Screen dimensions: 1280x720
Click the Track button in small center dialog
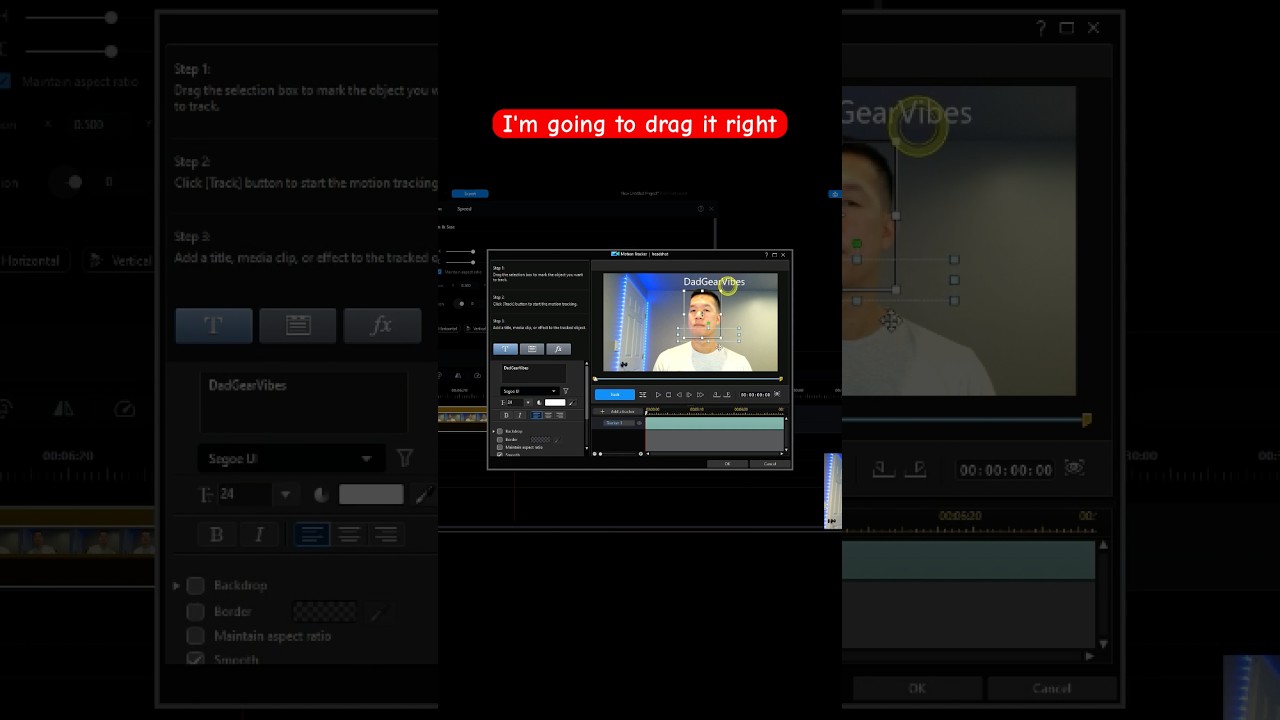pyautogui.click(x=615, y=394)
